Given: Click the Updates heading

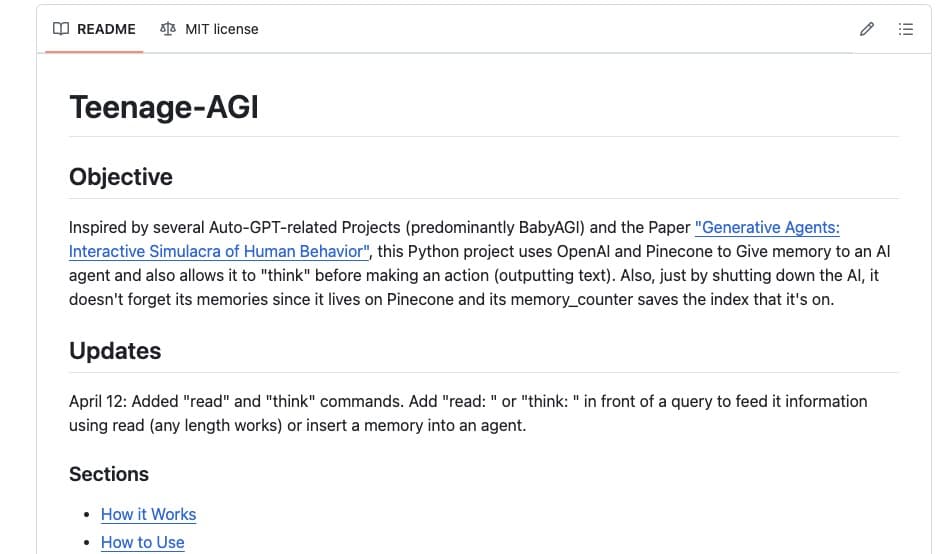Looking at the screenshot, I should click(x=115, y=351).
